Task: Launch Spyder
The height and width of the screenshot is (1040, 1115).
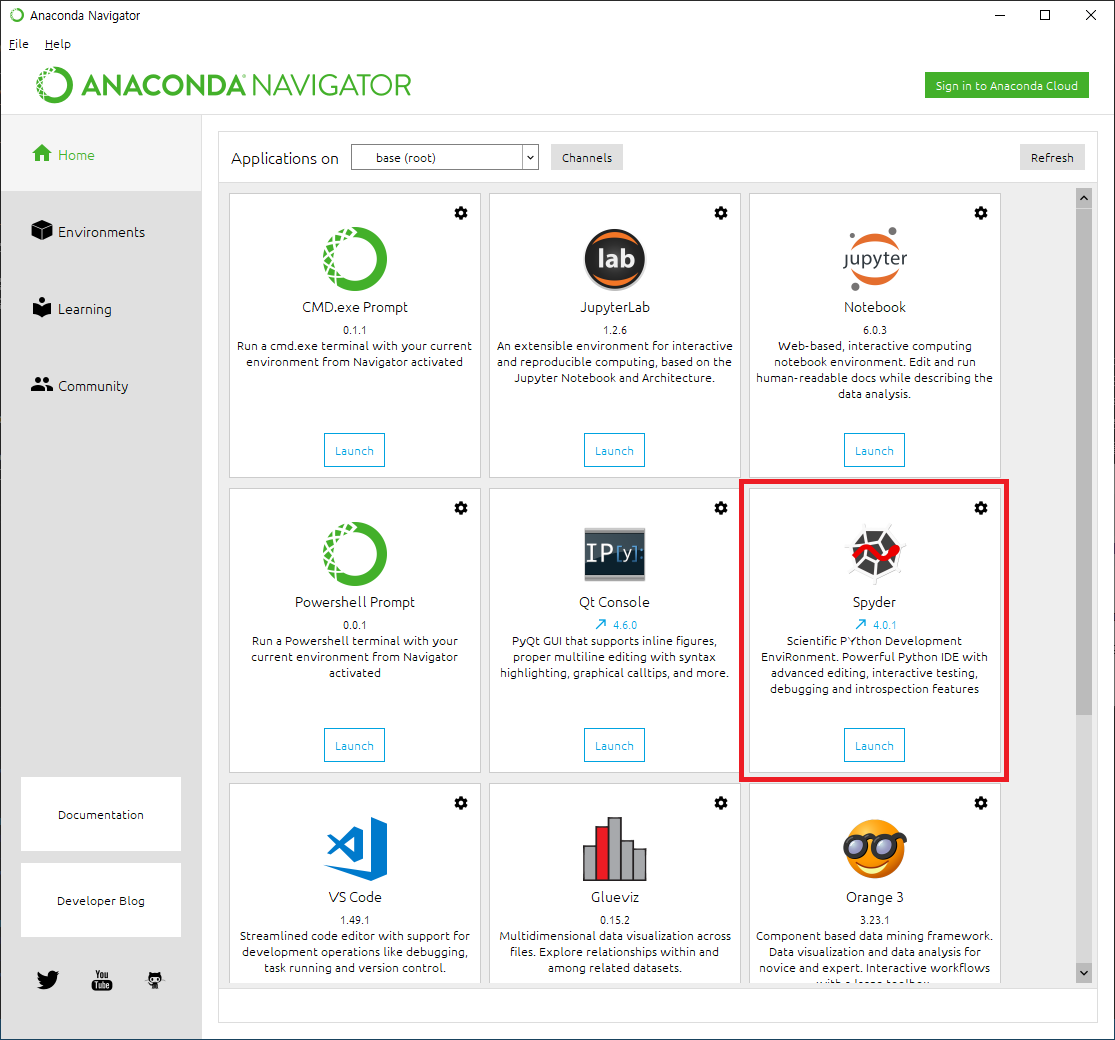Action: [x=875, y=745]
